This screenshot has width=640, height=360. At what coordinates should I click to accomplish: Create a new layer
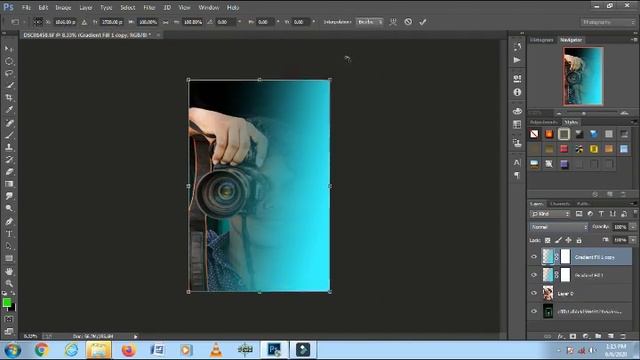click(x=611, y=336)
